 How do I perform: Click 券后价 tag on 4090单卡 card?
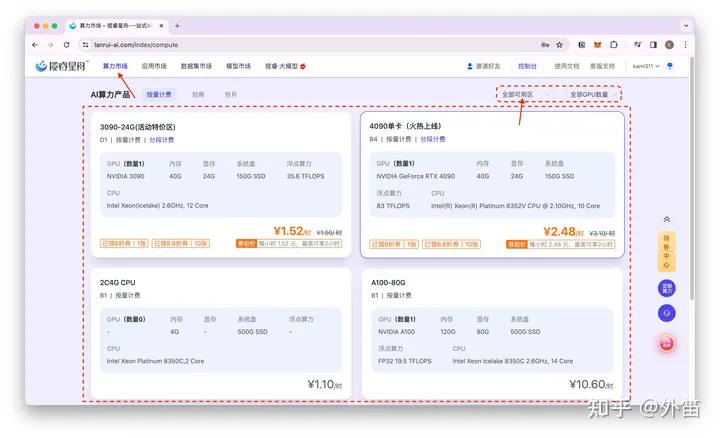[x=517, y=244]
